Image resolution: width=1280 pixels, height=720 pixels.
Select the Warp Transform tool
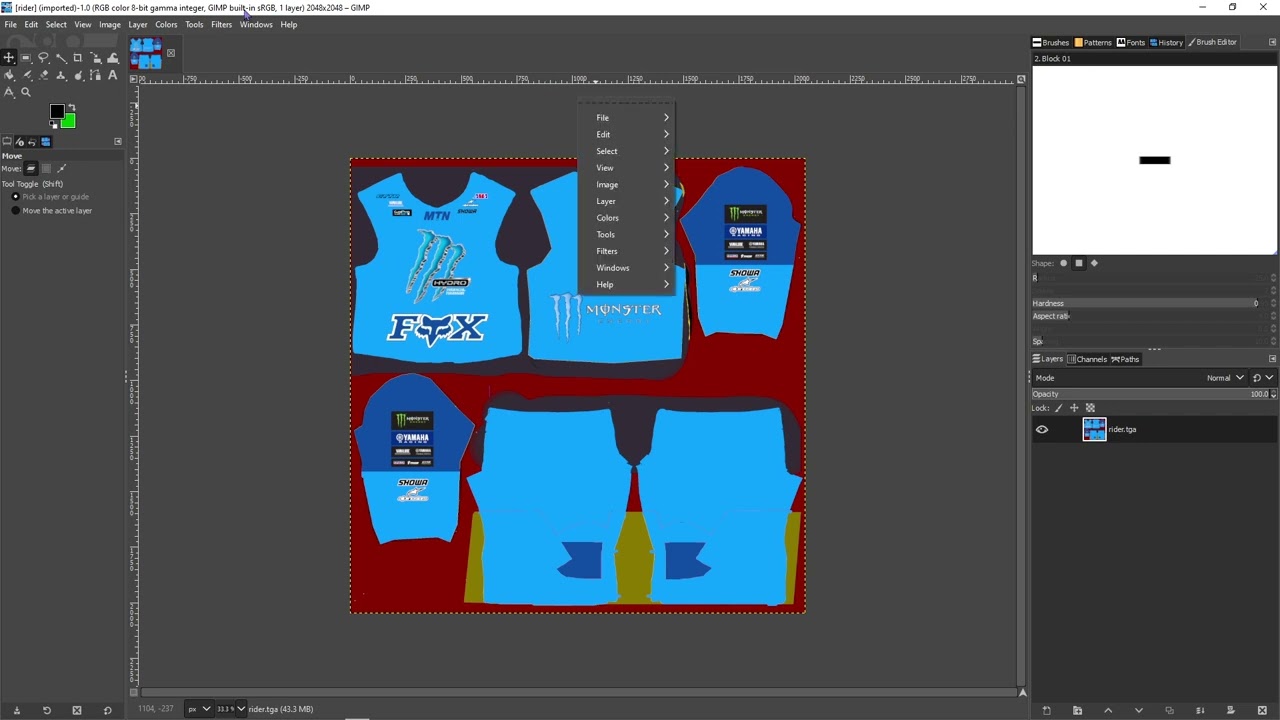(112, 58)
